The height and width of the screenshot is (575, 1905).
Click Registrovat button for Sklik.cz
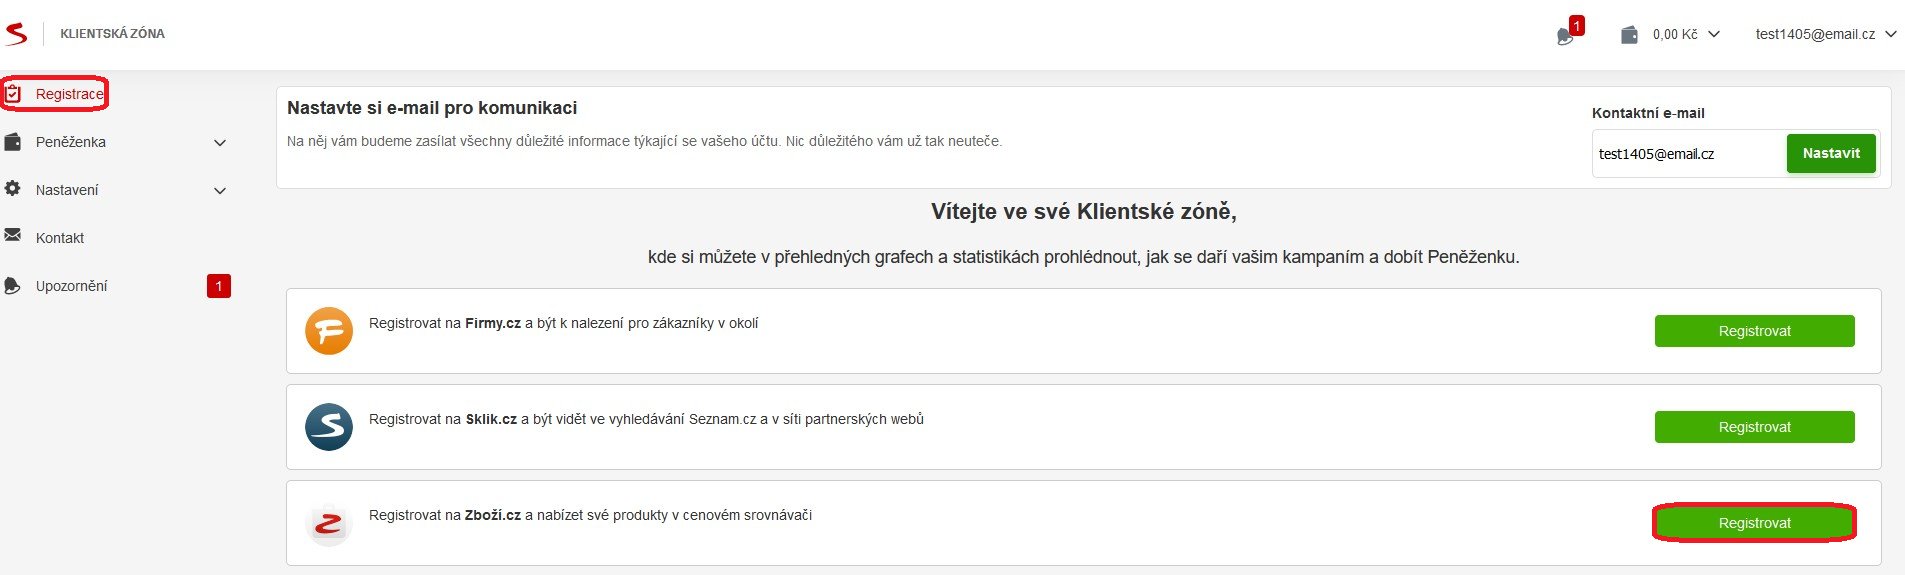[1755, 427]
